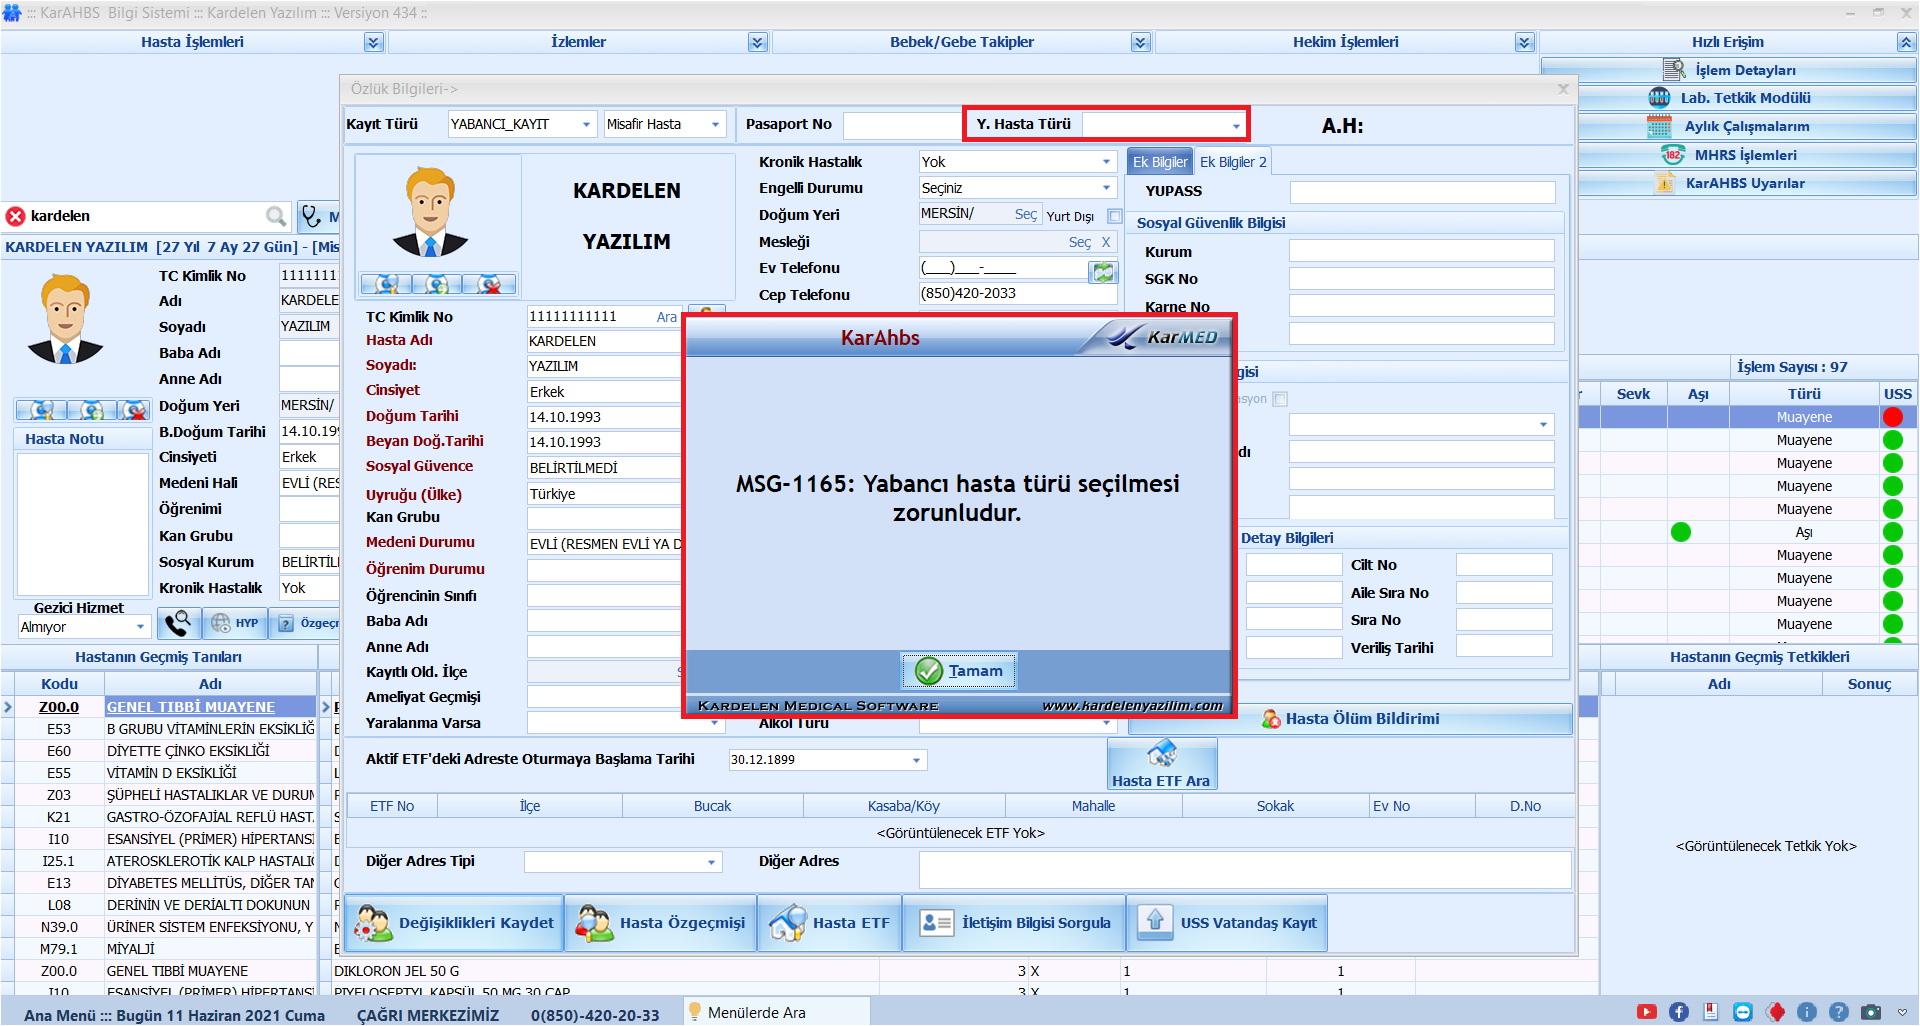Image resolution: width=1920 pixels, height=1026 pixels.
Task: Click the magnifier search icon in patient search
Action: click(276, 216)
